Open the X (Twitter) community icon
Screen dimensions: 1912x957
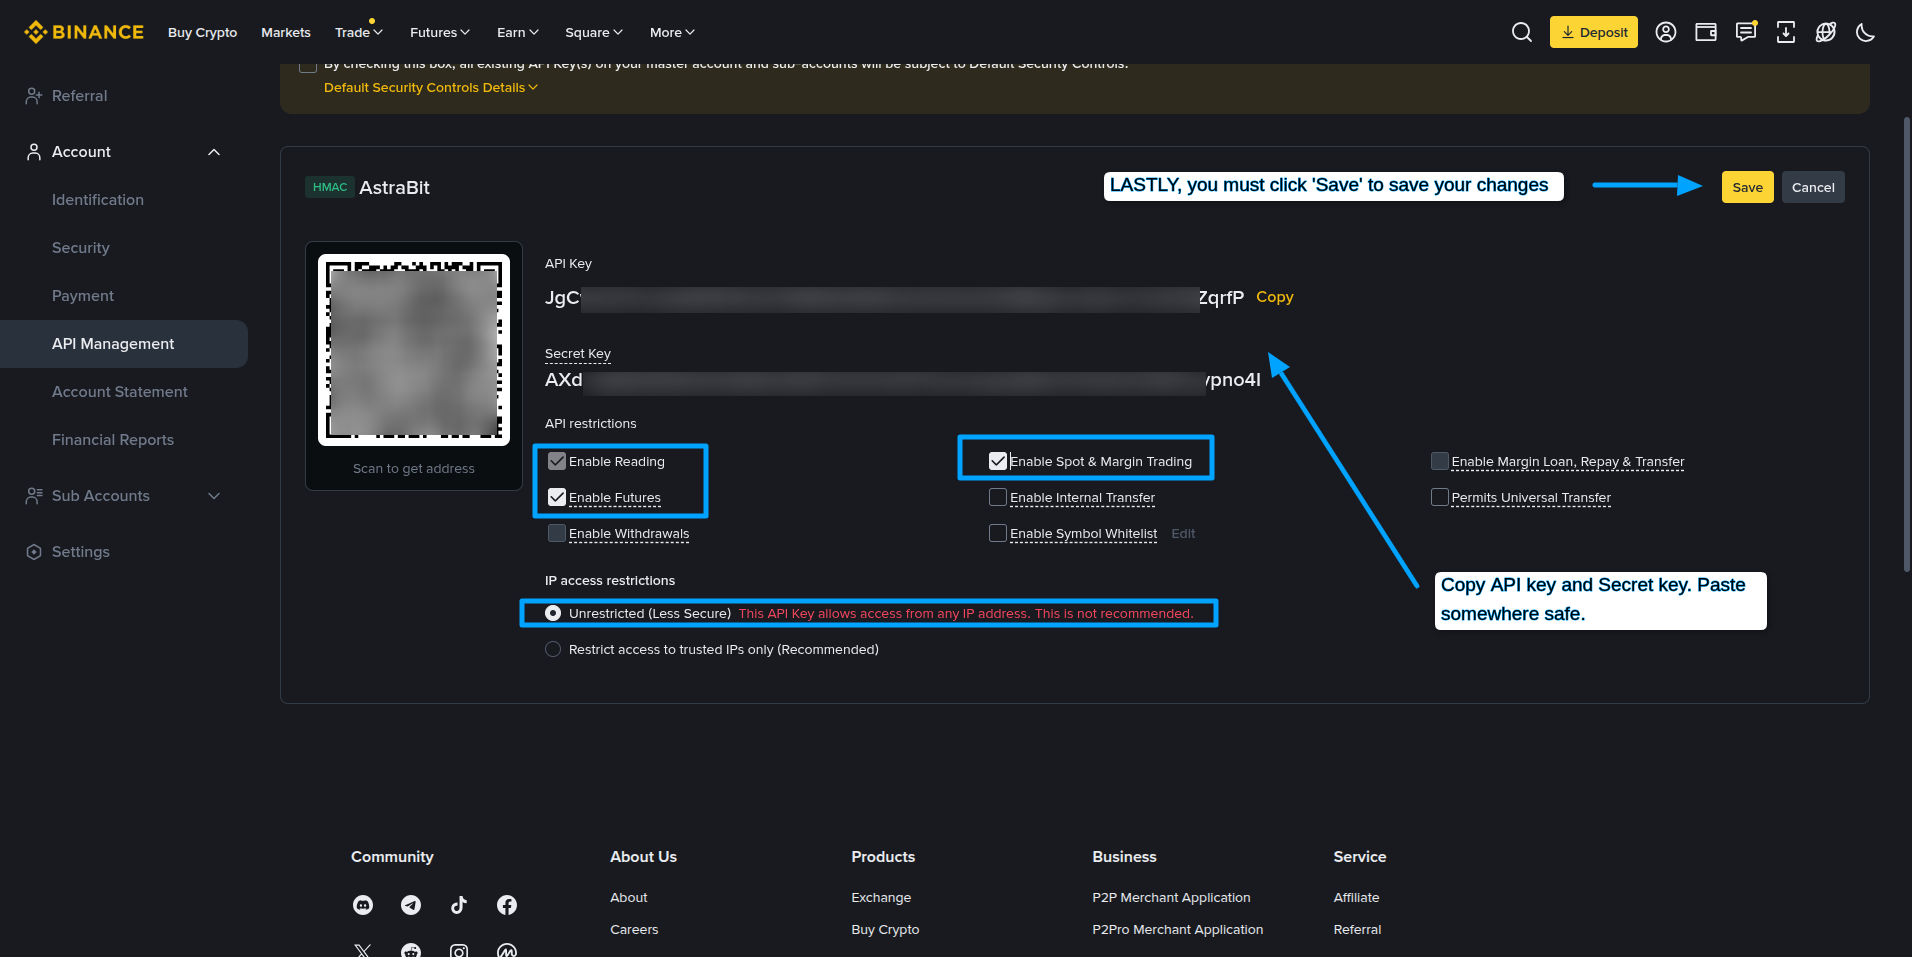[x=363, y=950]
